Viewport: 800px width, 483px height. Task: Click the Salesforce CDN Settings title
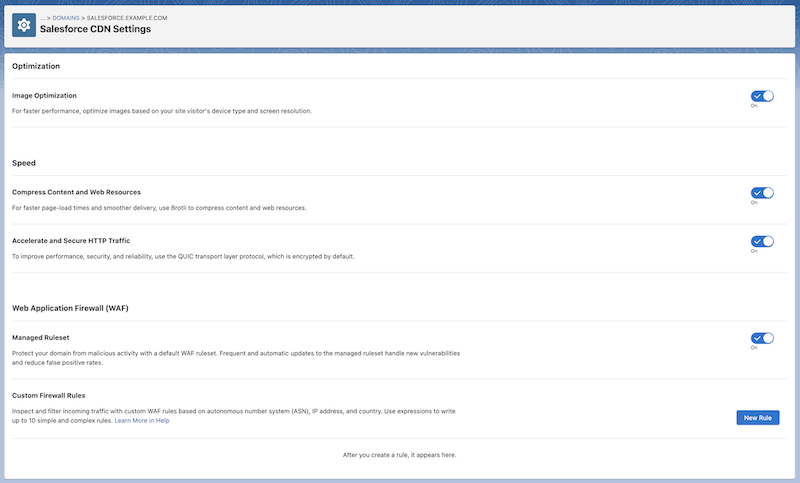point(95,29)
